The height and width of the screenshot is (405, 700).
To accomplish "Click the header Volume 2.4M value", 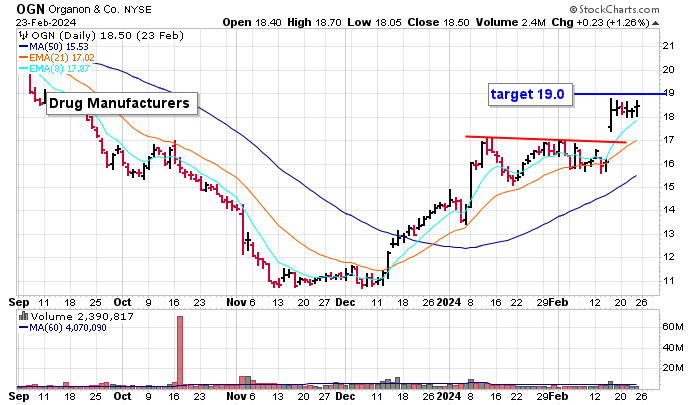I will point(510,22).
